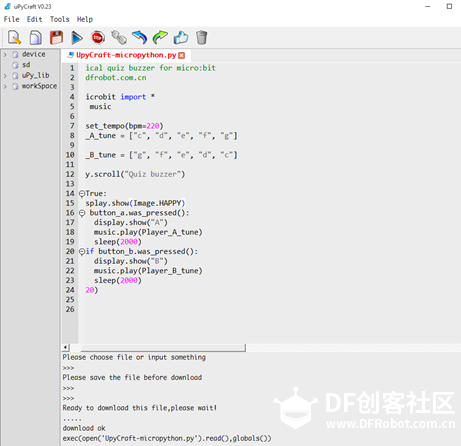461x446 pixels.
Task: Expand the workSpace tree node
Action: [x=5, y=86]
